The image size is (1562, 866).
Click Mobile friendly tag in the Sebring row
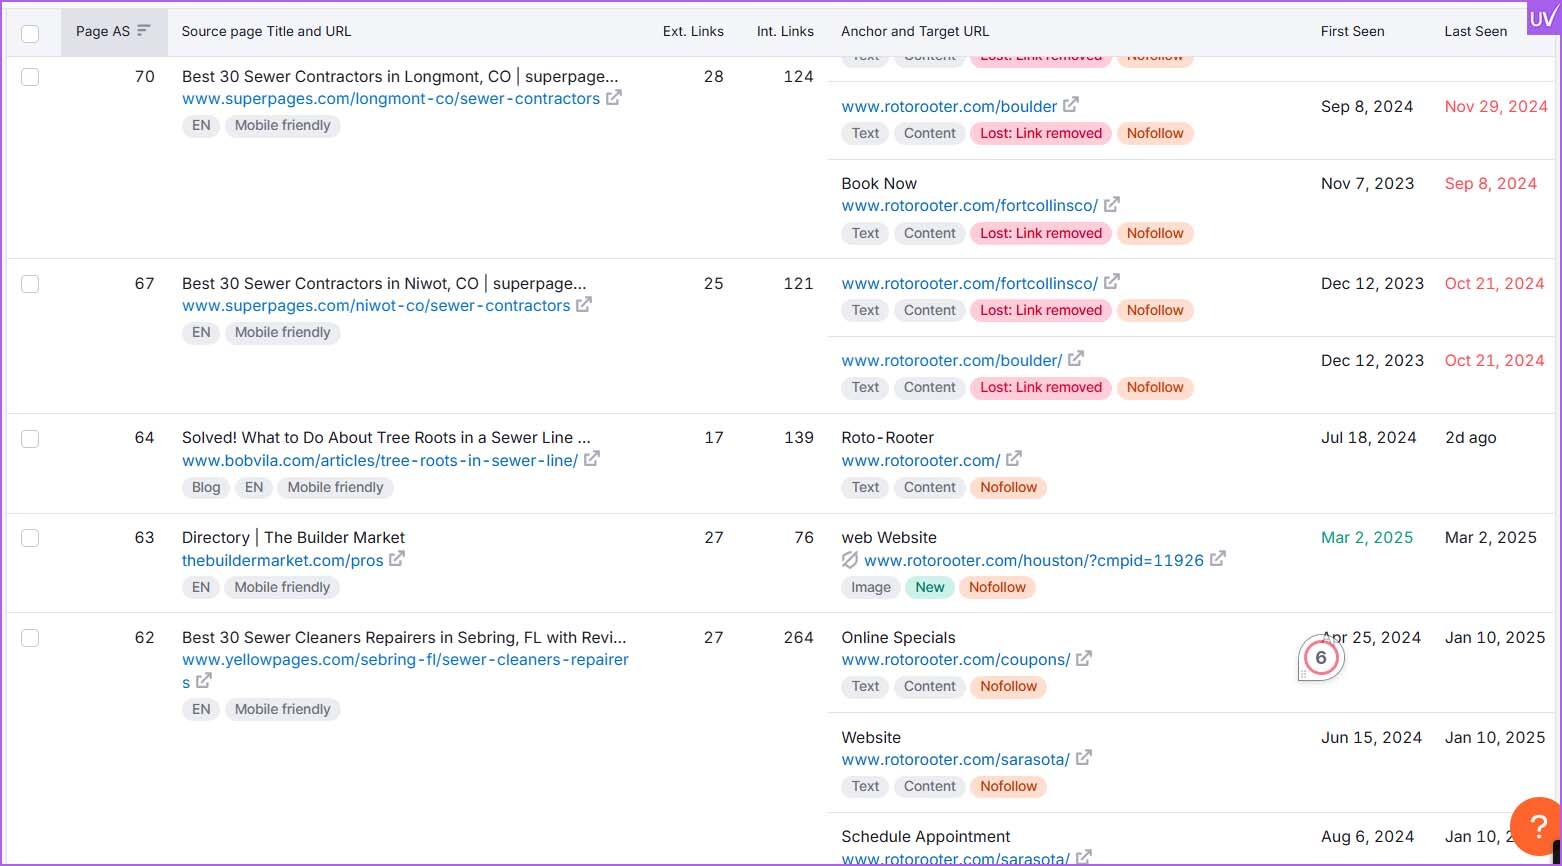[x=283, y=709]
